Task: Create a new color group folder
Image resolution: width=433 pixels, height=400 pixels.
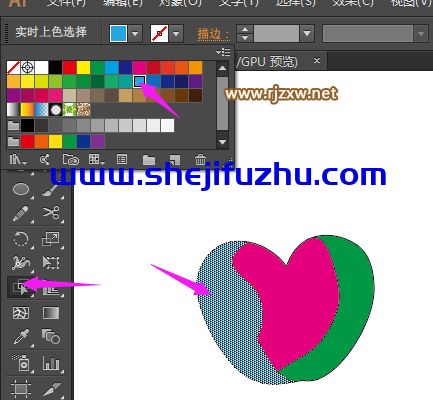Action: point(149,160)
